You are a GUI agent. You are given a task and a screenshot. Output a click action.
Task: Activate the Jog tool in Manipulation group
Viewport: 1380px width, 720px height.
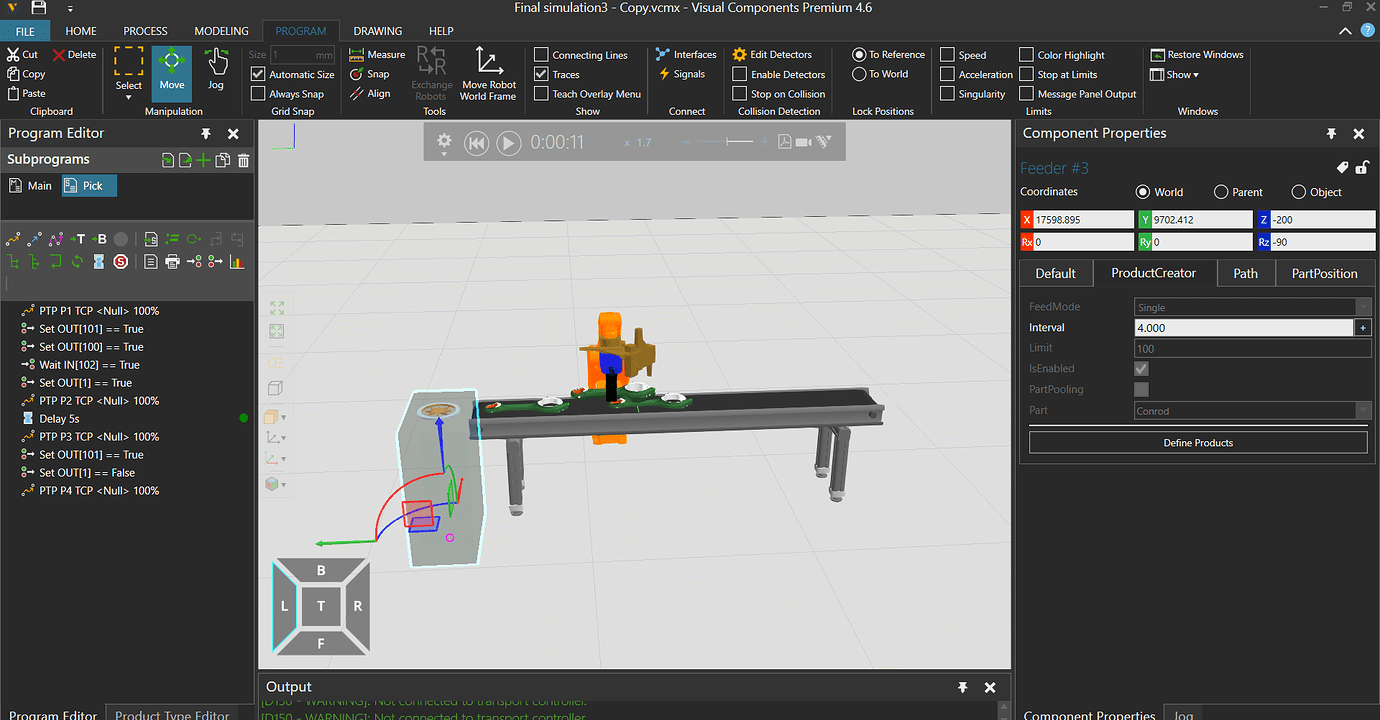point(216,70)
